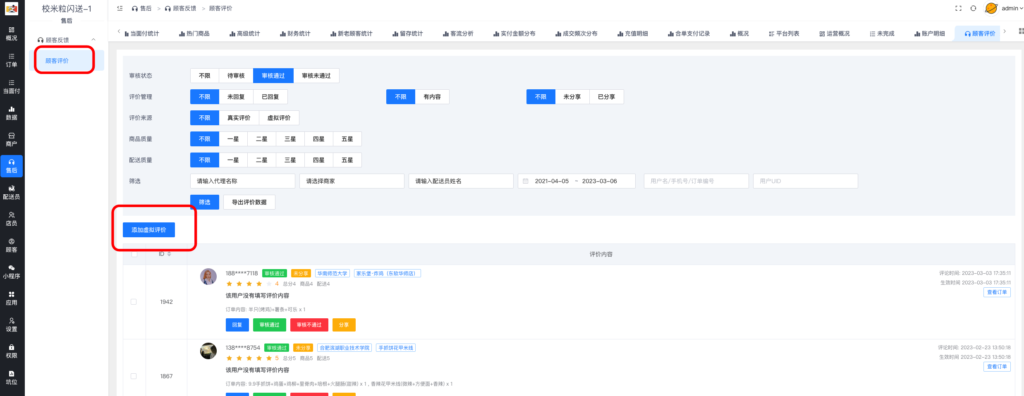Click avatar of user 138****8754
Viewport: 1024px width, 396px height.
[x=208, y=351]
